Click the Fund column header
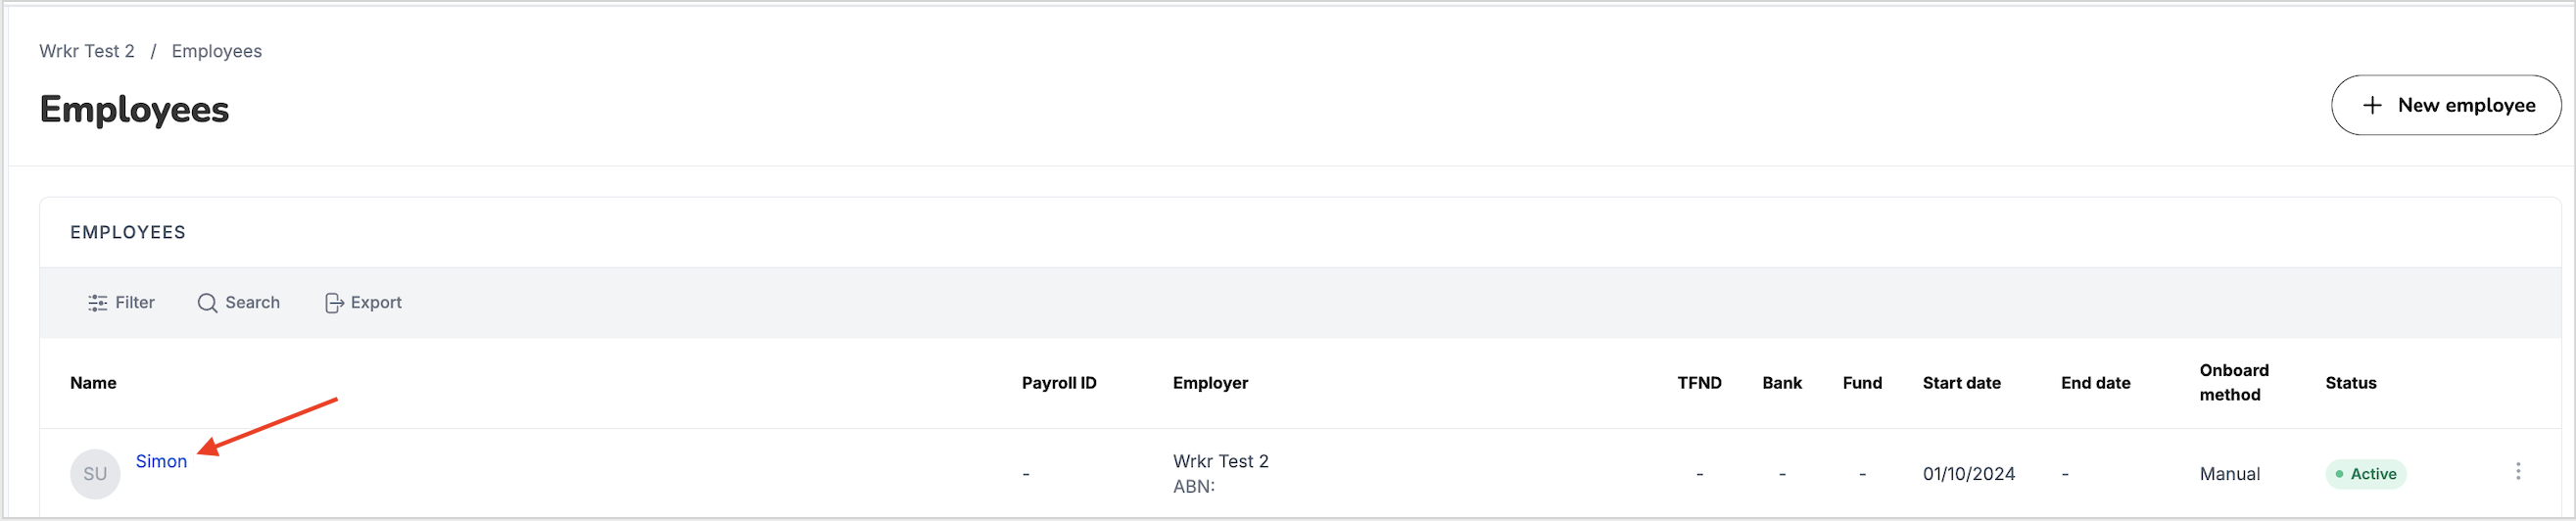Viewport: 2576px width, 521px height. [x=1862, y=383]
